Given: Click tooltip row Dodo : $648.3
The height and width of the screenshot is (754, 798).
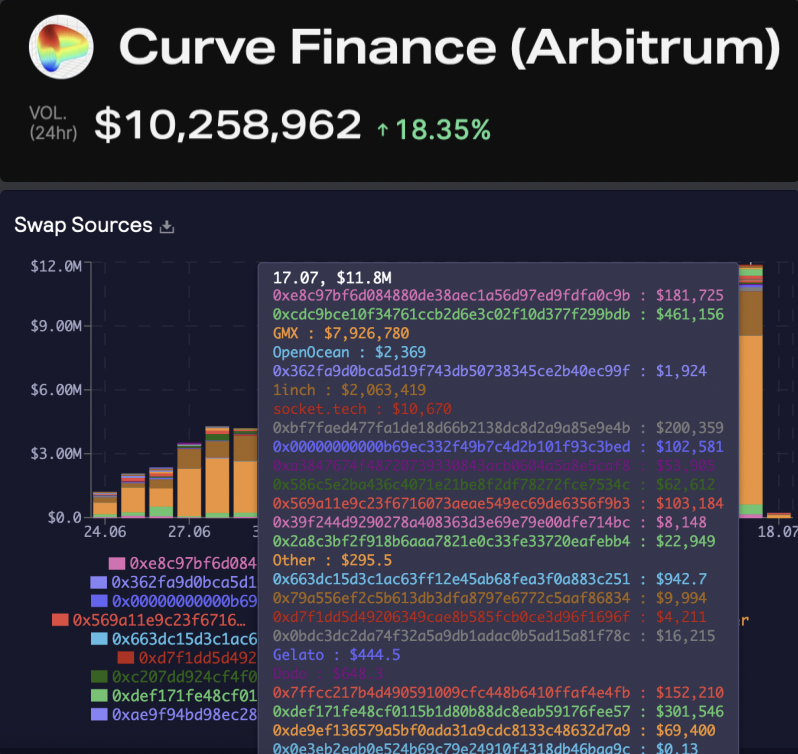Looking at the screenshot, I should click(x=328, y=674).
